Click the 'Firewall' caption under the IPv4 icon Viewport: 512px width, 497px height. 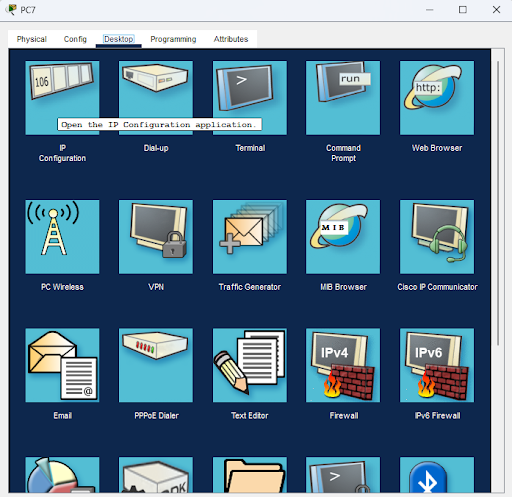(344, 416)
